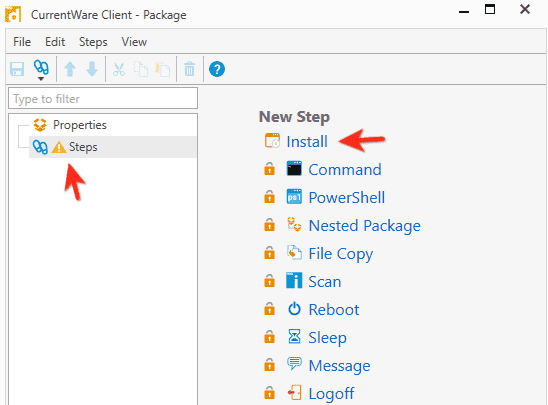Click the Paste toolbar icon
The image size is (548, 405).
(x=163, y=69)
